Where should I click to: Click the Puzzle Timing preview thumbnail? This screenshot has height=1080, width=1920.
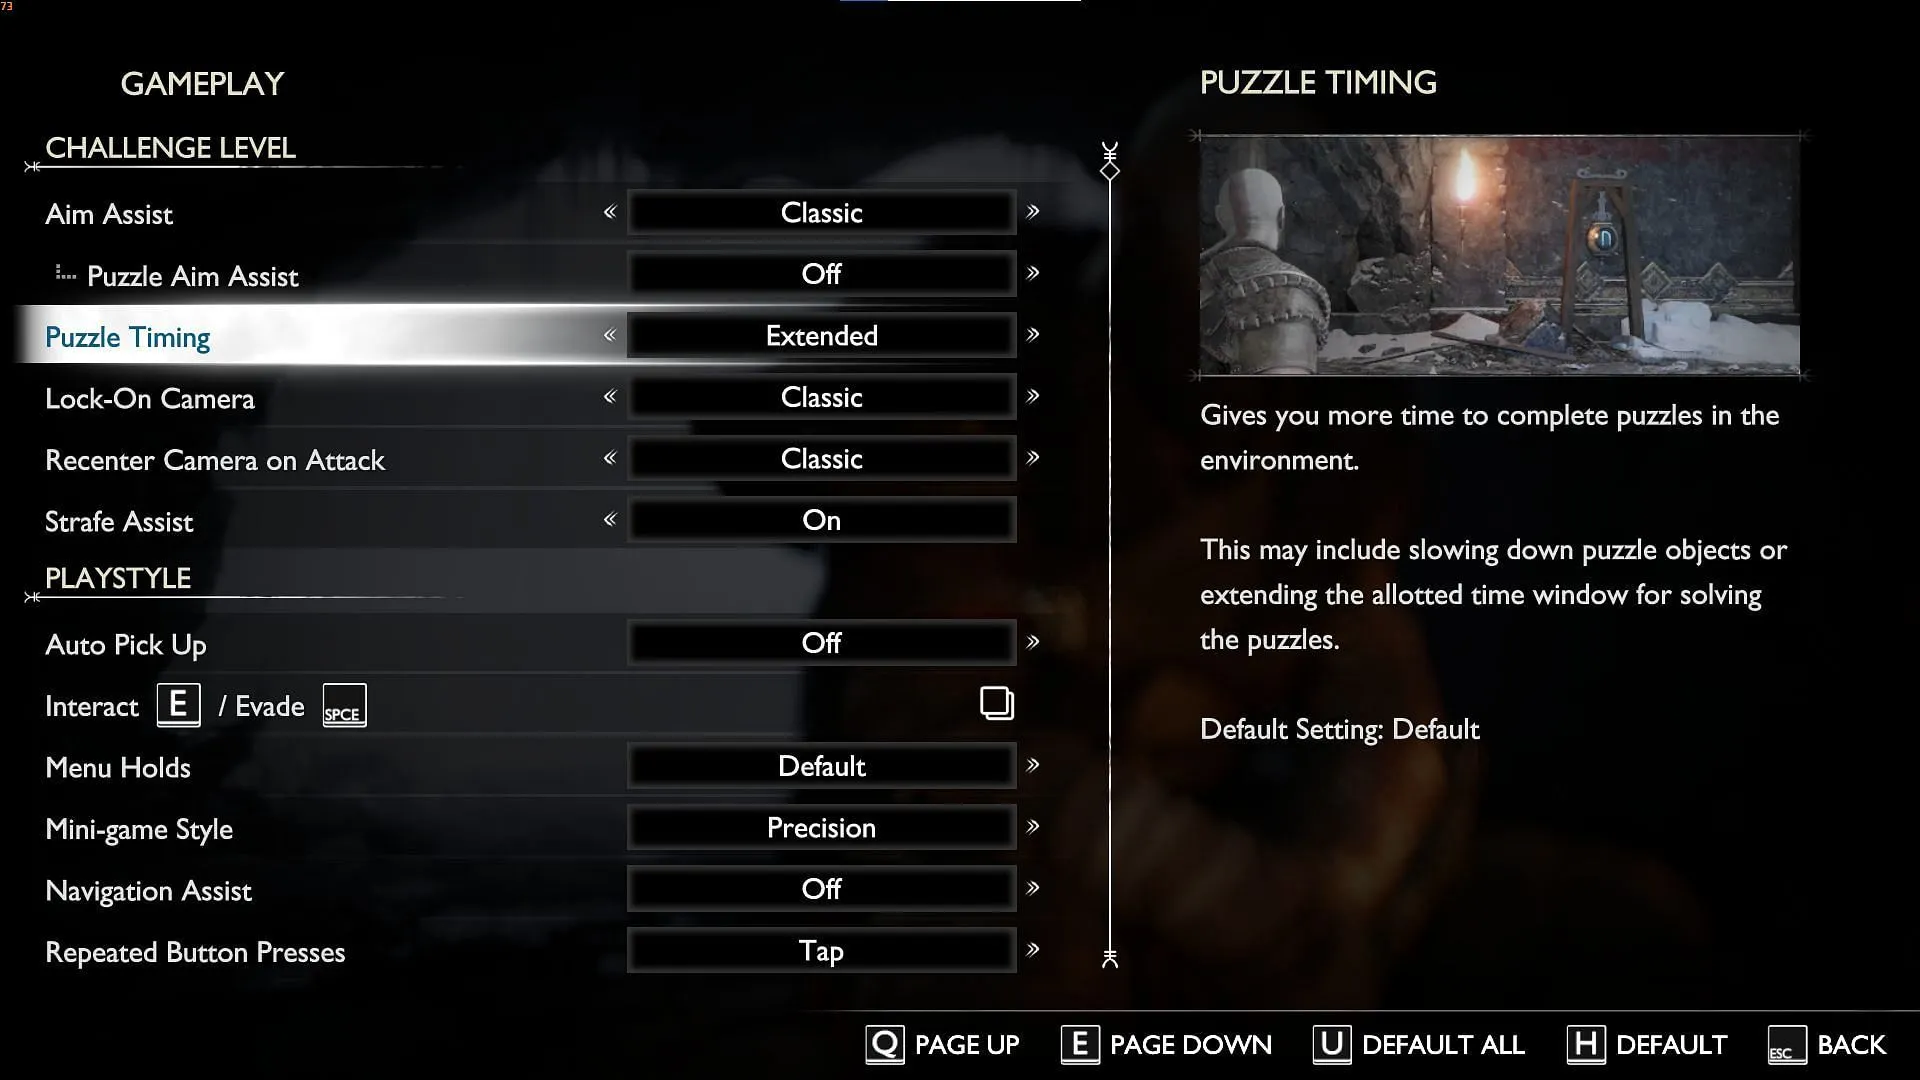(x=1497, y=255)
